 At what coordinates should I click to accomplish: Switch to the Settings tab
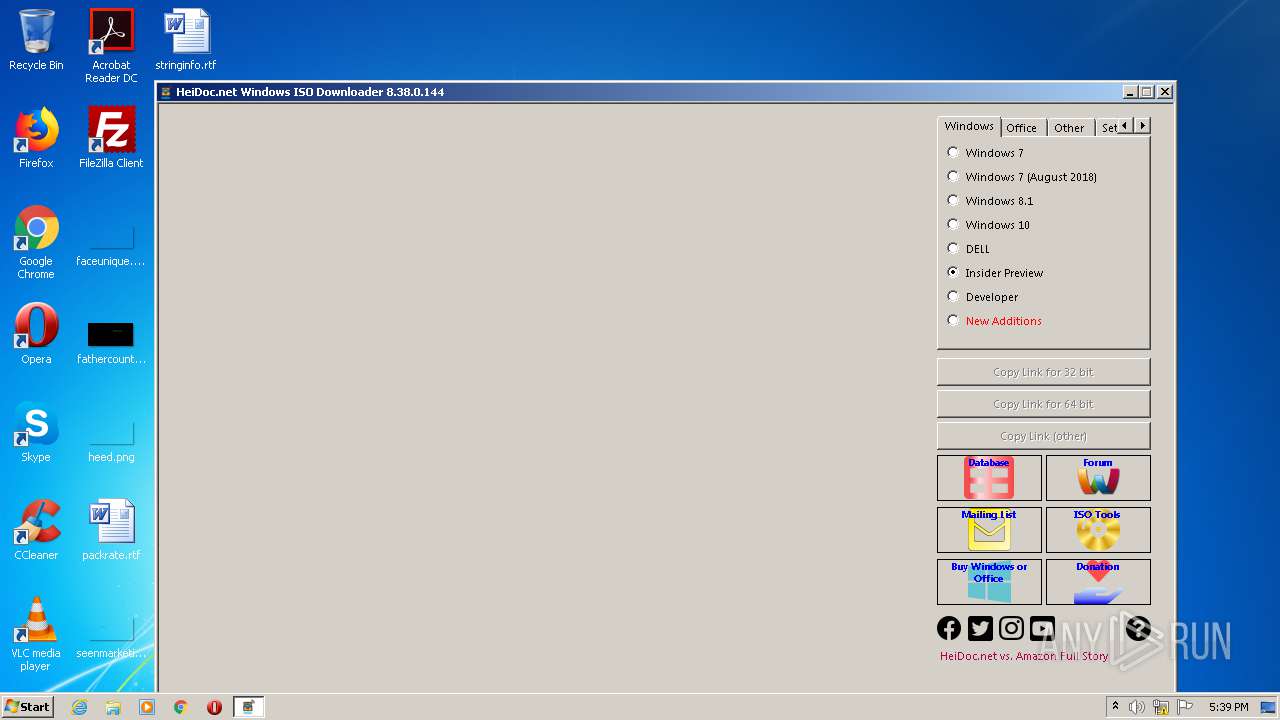[x=1108, y=128]
